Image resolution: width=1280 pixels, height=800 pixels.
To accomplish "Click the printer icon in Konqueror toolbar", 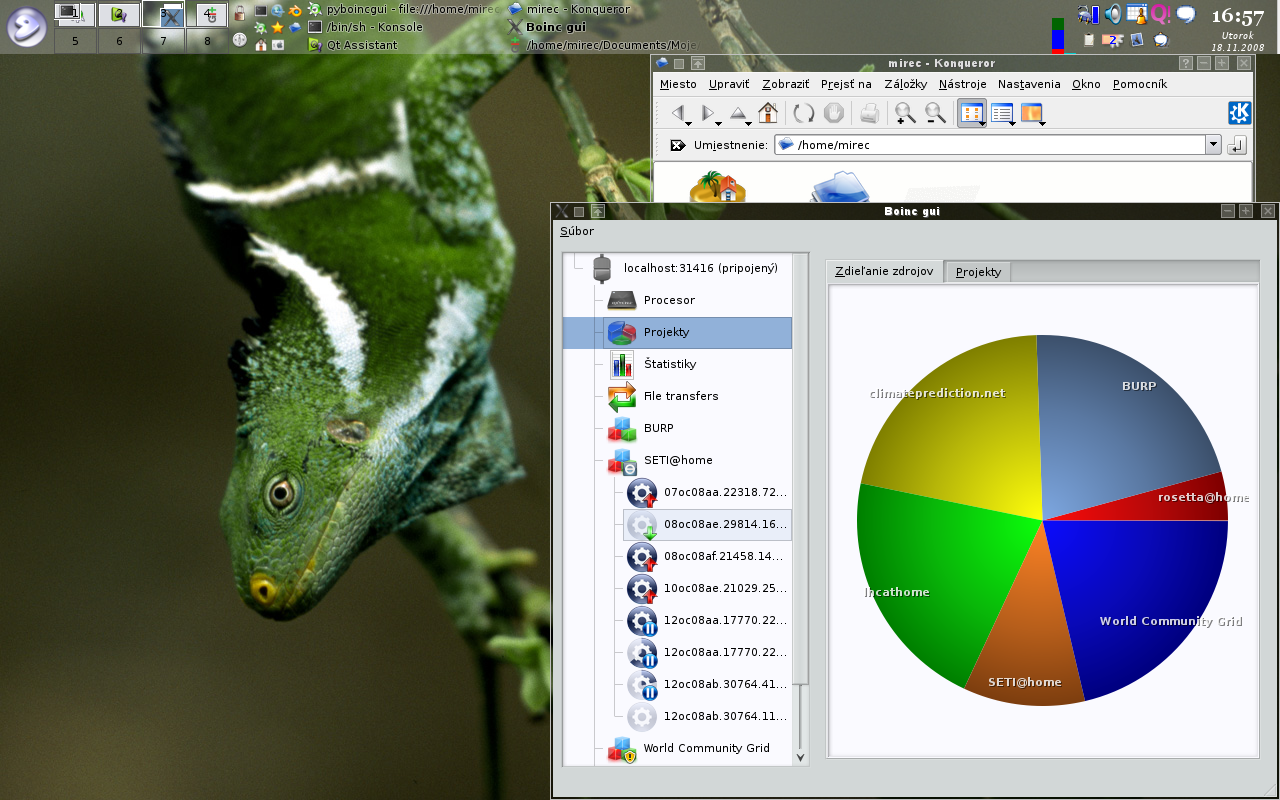I will (x=869, y=113).
